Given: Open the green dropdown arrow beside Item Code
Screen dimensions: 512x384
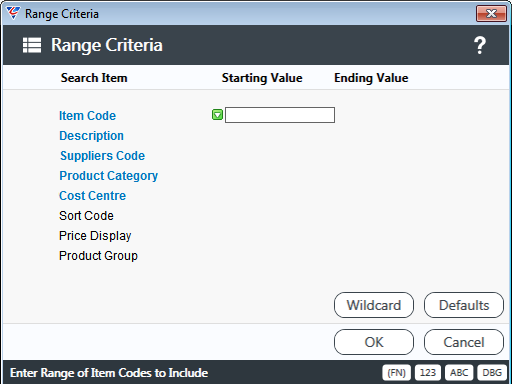Looking at the screenshot, I should click(x=217, y=115).
